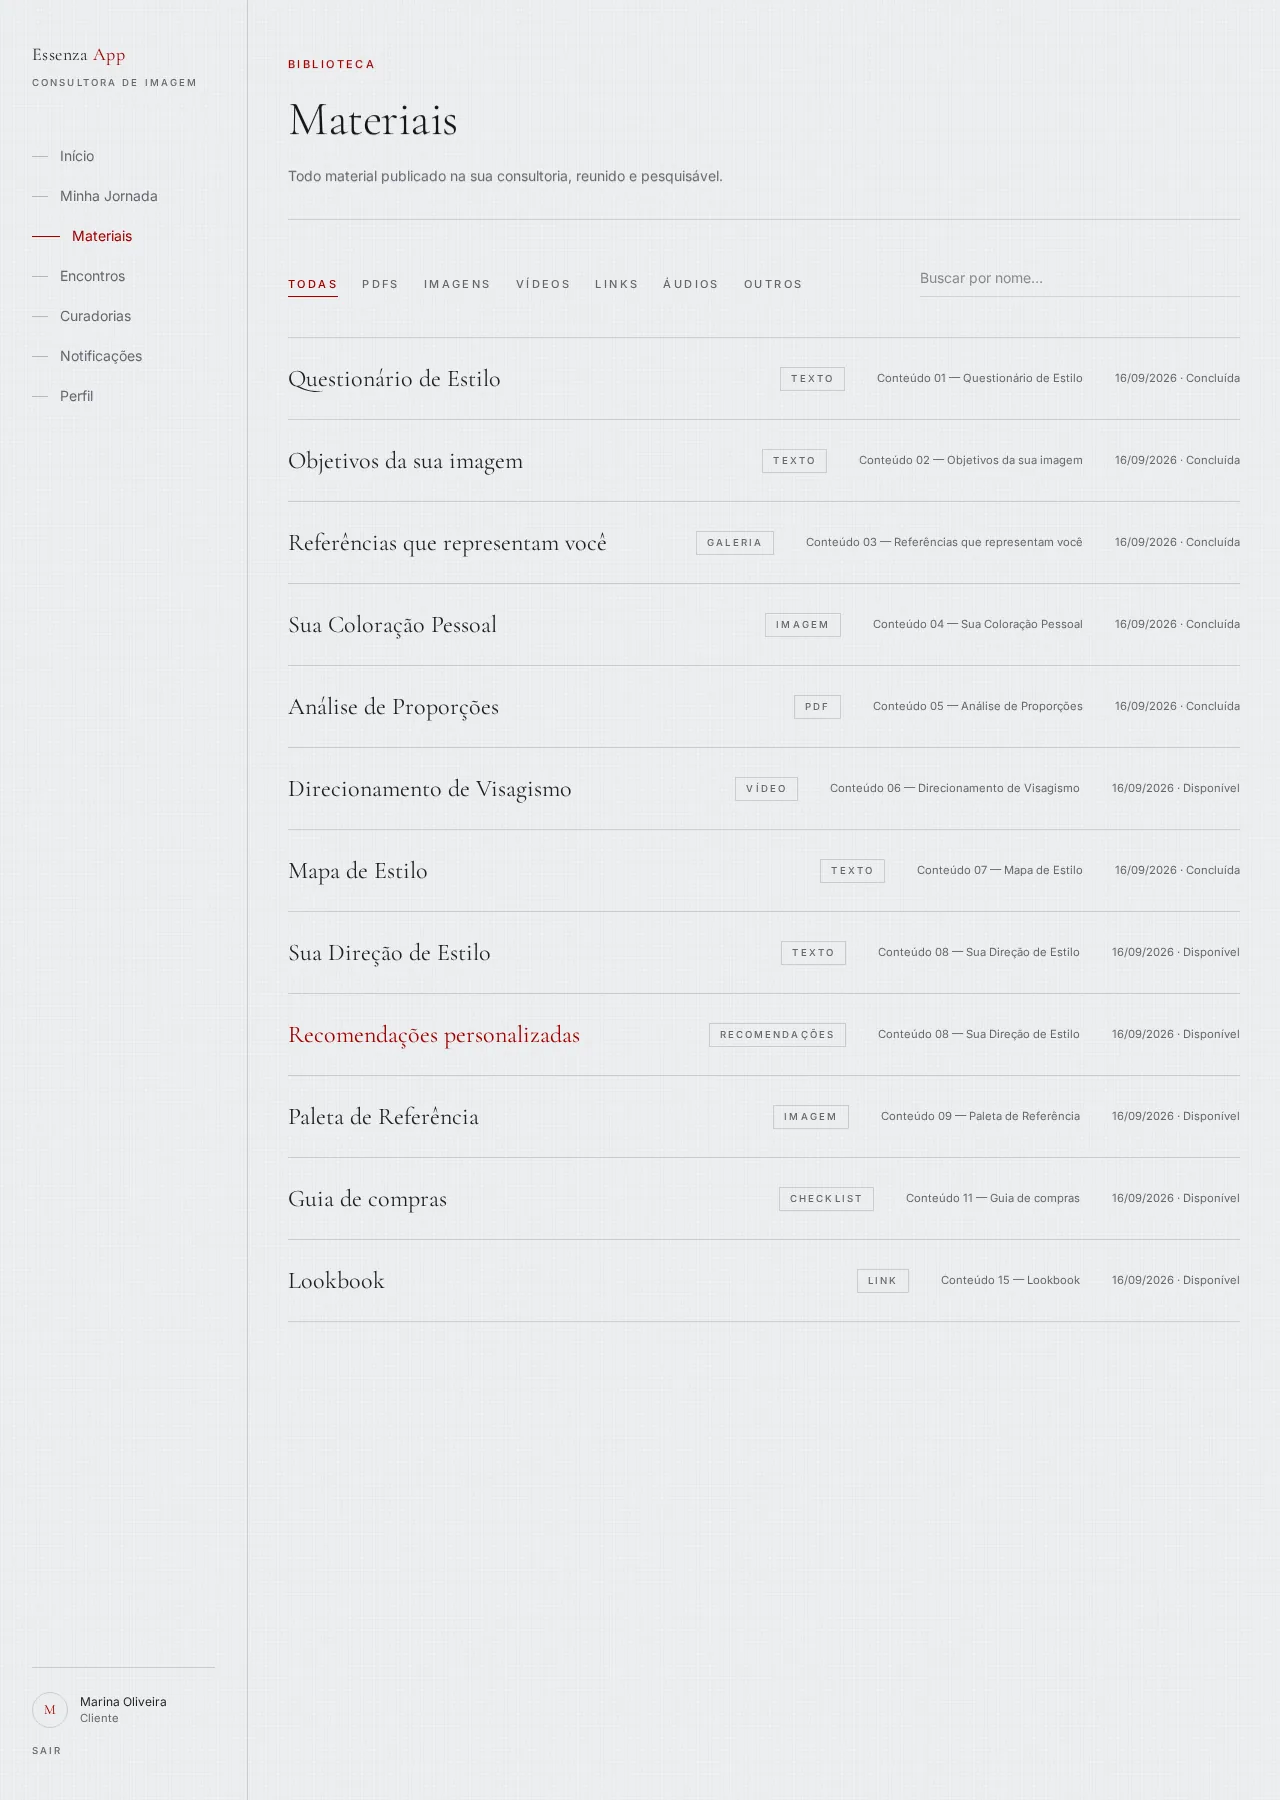Open Sua Coloração Pessoal material
The width and height of the screenshot is (1280, 1800).
[392, 625]
